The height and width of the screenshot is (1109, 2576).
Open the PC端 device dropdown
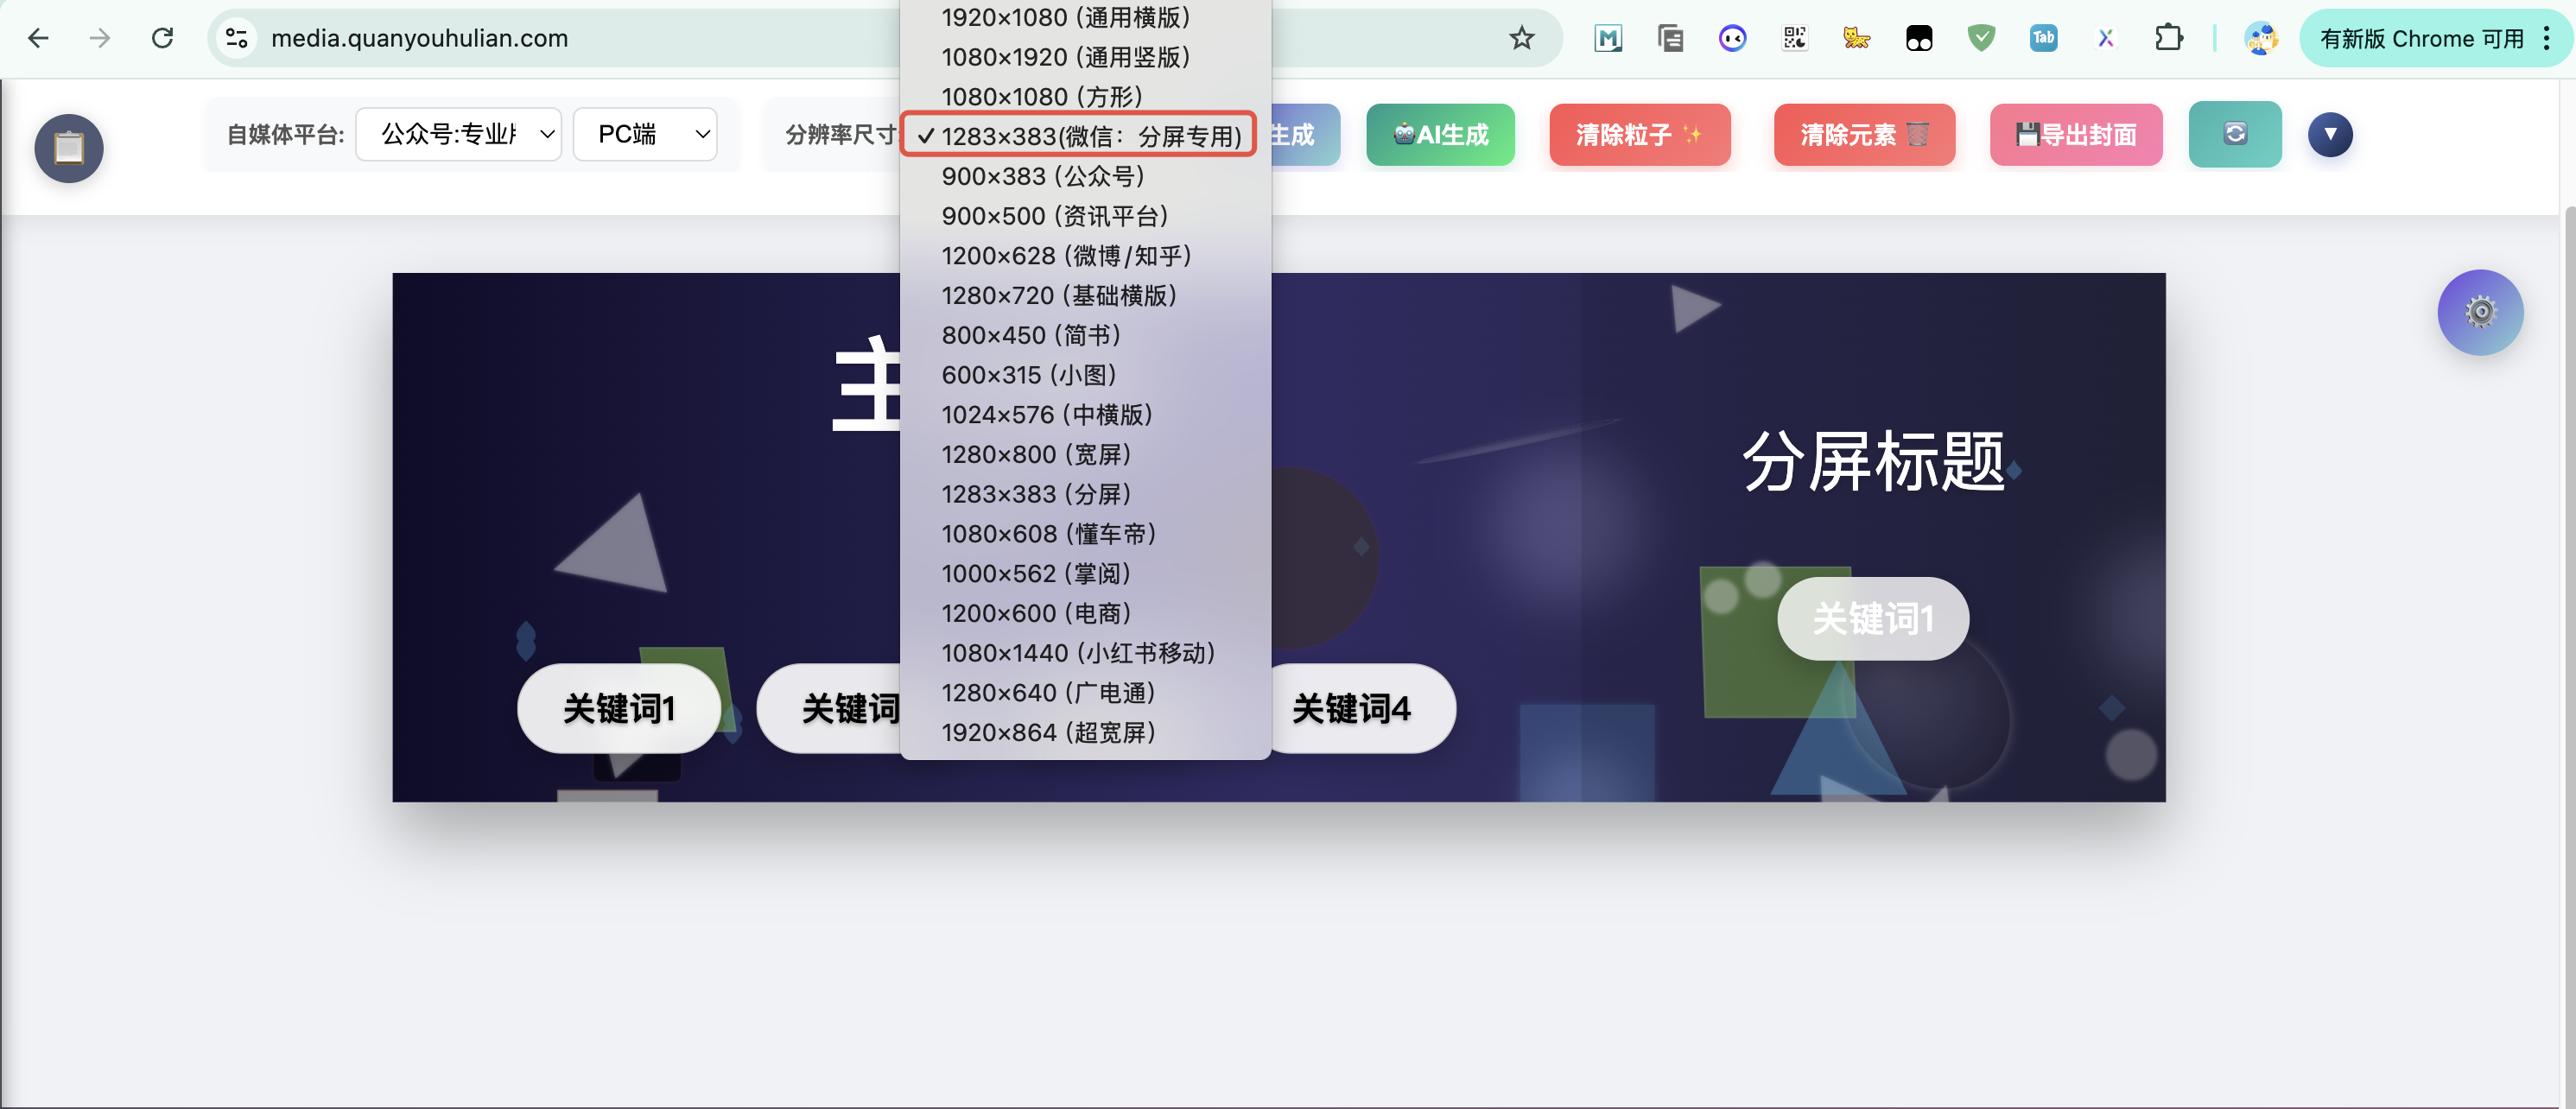click(x=645, y=134)
